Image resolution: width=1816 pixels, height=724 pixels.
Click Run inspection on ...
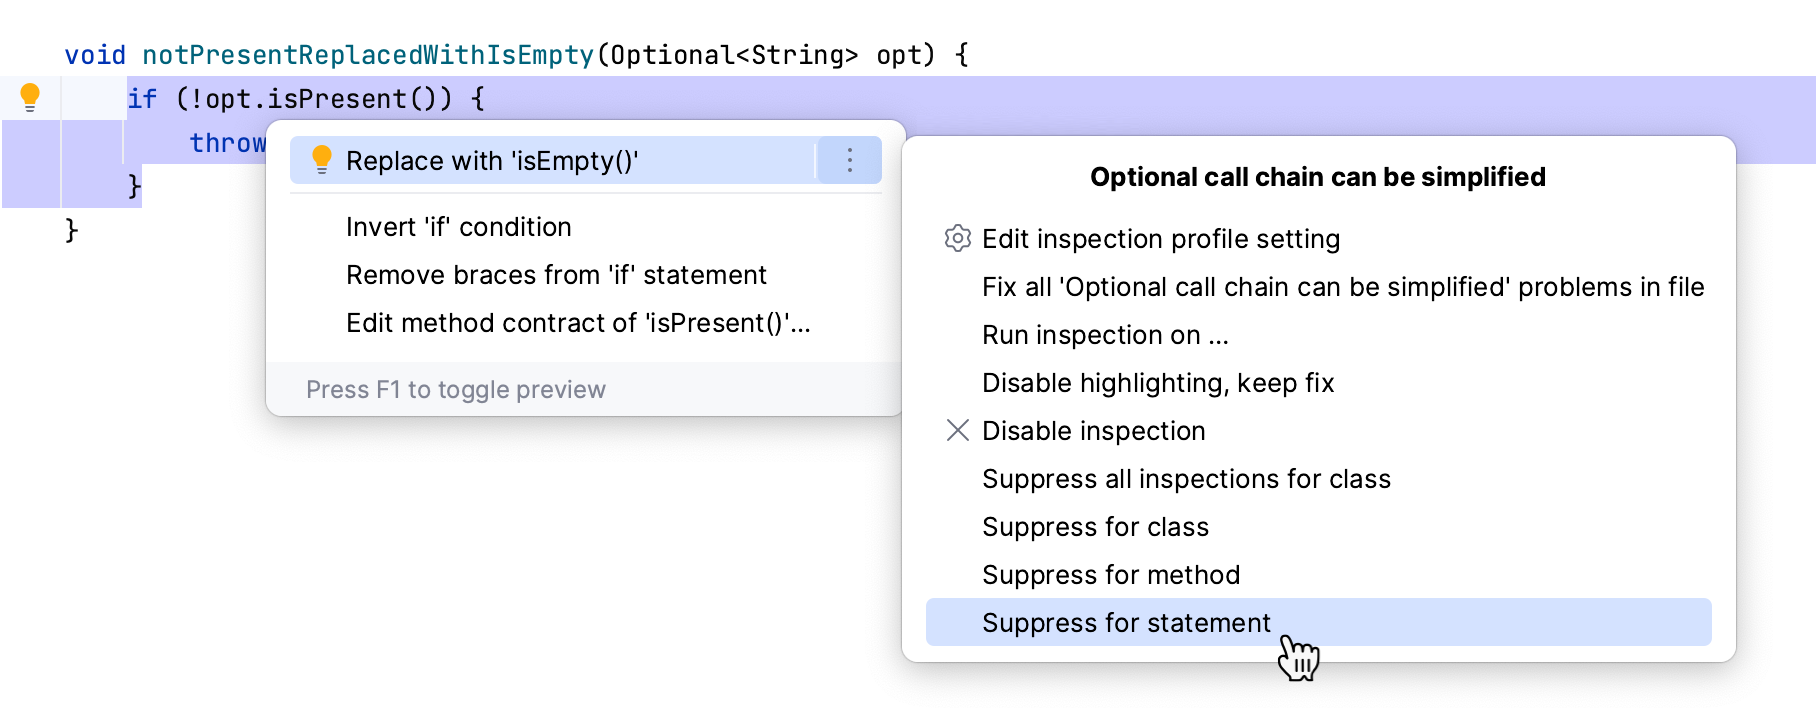point(1104,335)
